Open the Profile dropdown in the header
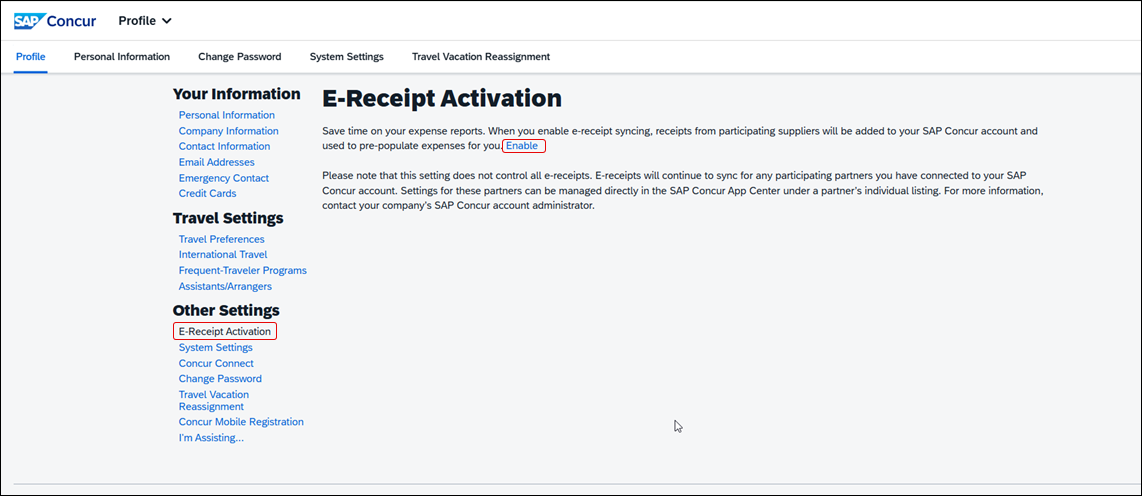 (145, 20)
